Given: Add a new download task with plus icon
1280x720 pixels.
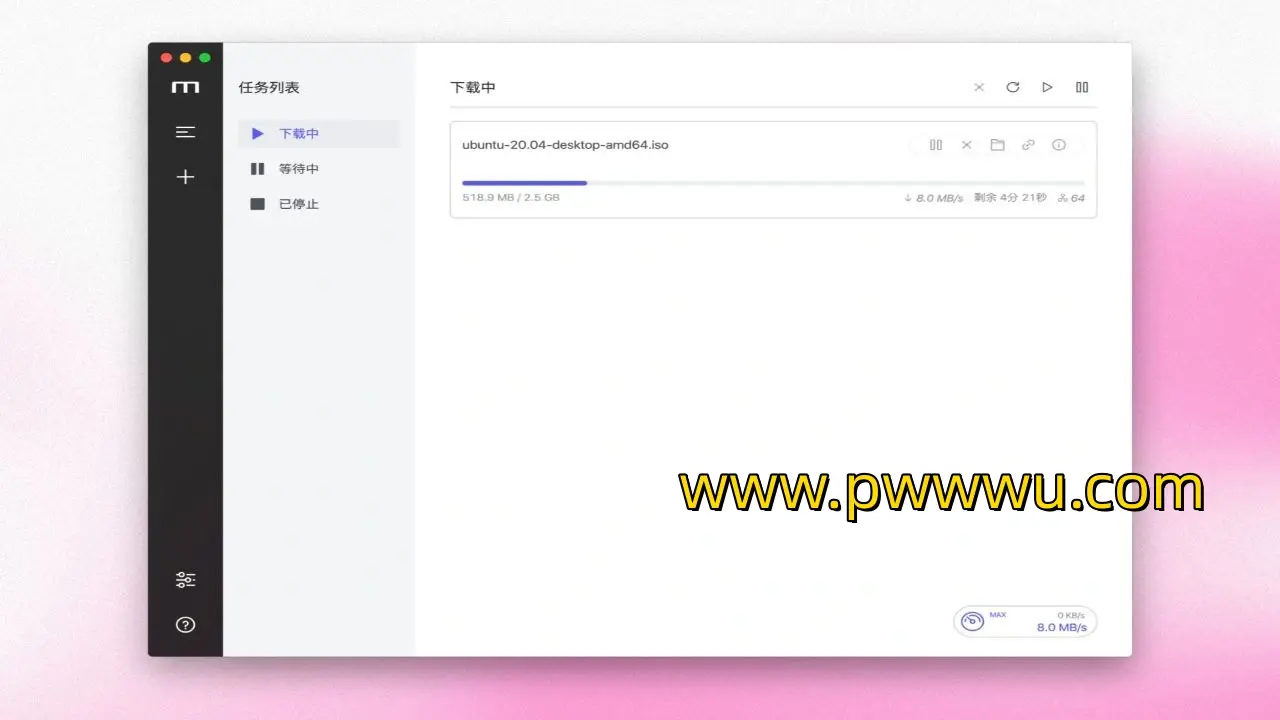Looking at the screenshot, I should point(185,177).
